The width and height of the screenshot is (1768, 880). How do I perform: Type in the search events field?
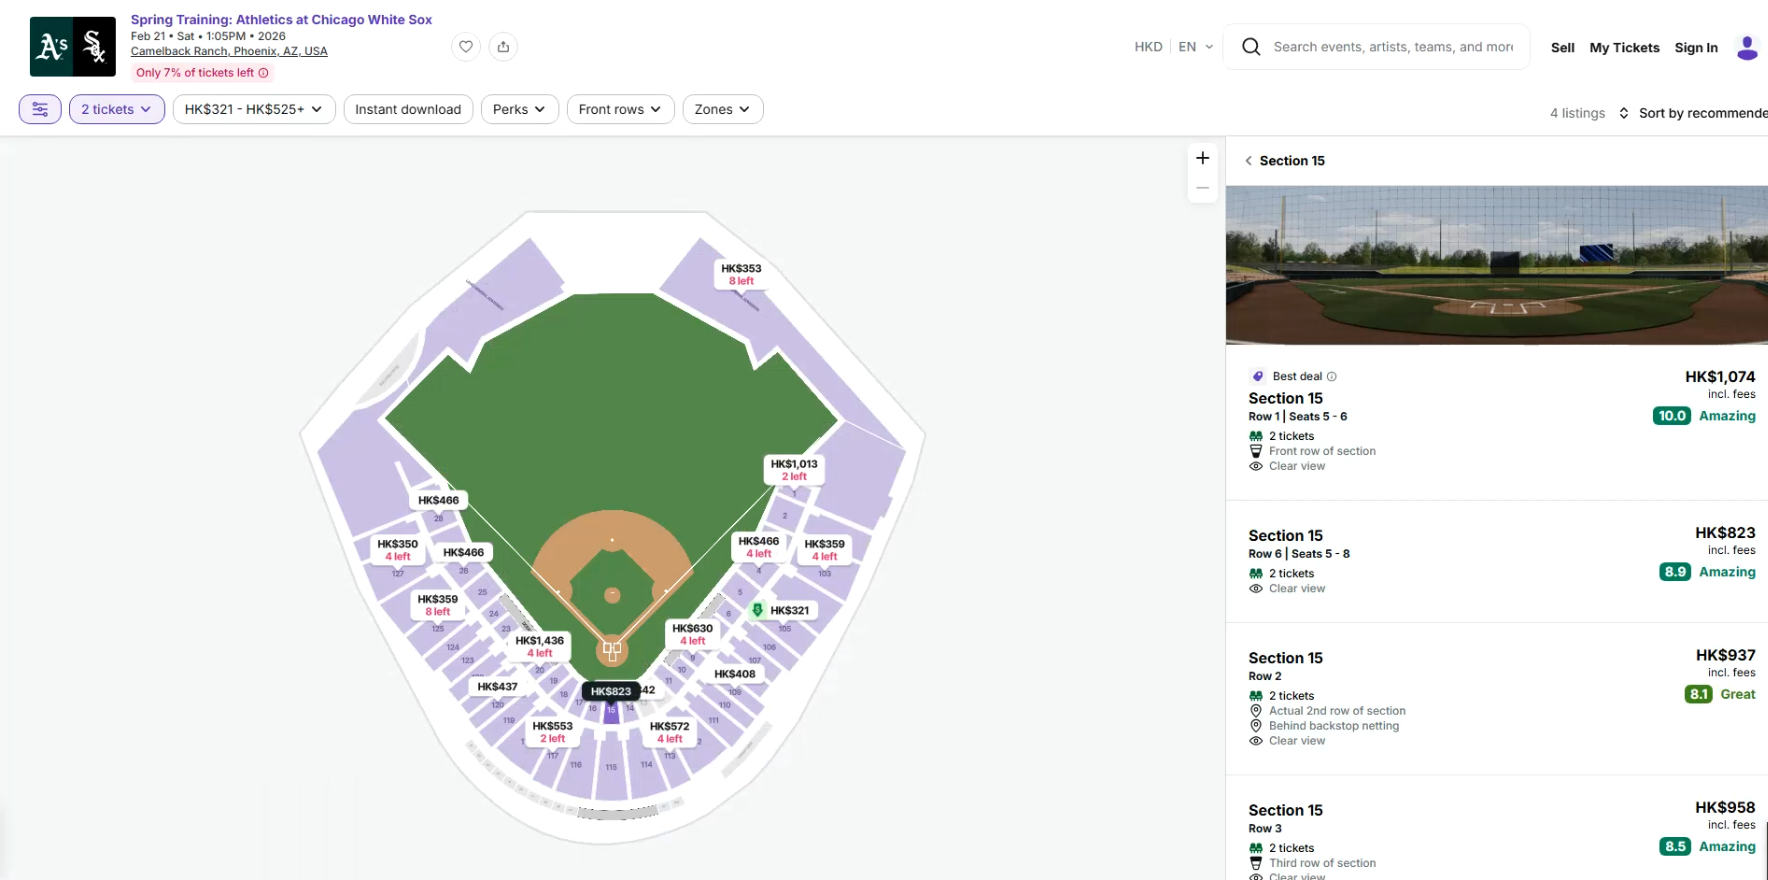(1393, 47)
